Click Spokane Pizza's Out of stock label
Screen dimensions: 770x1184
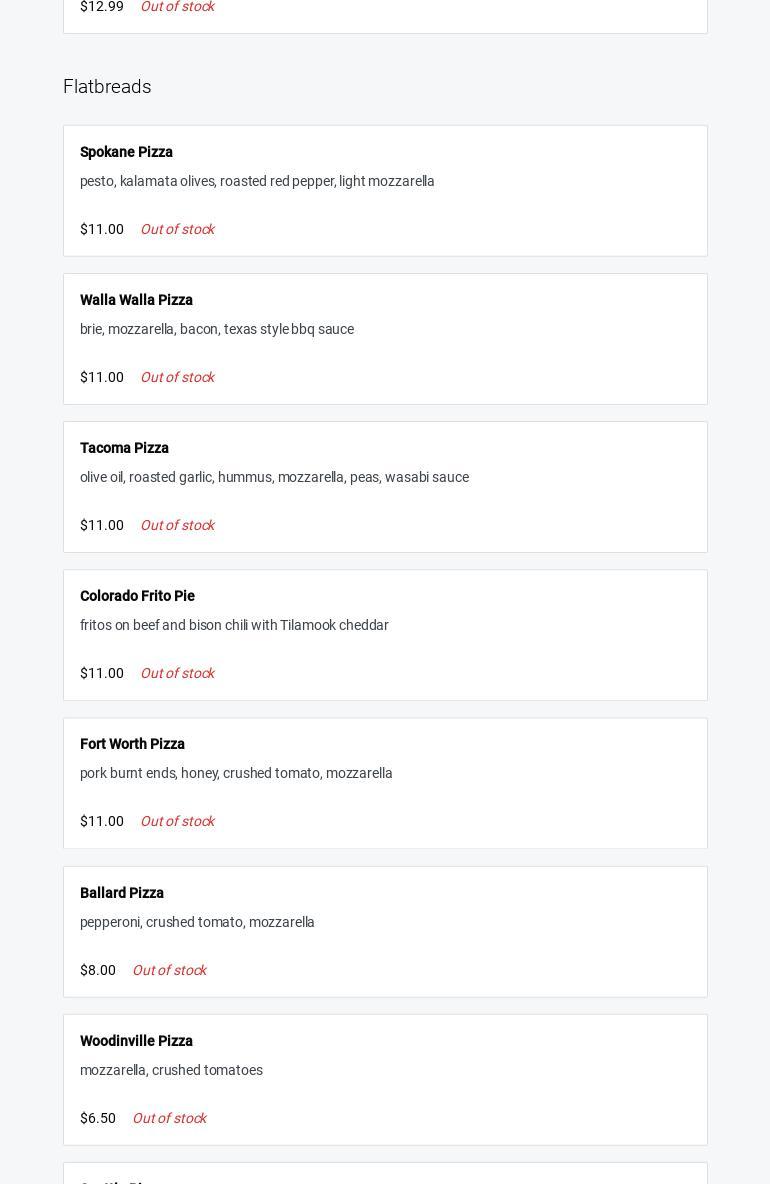[x=177, y=229]
